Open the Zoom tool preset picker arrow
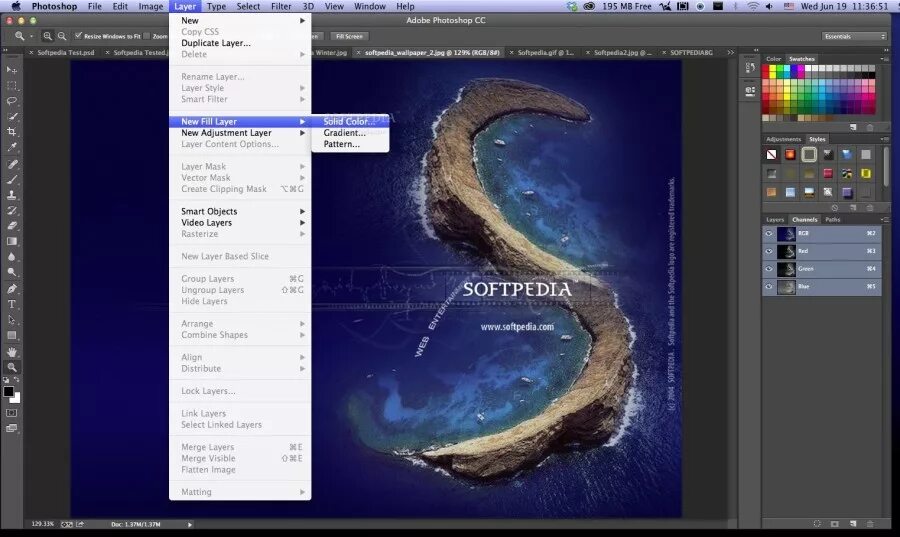The height and width of the screenshot is (537, 900). tap(31, 36)
